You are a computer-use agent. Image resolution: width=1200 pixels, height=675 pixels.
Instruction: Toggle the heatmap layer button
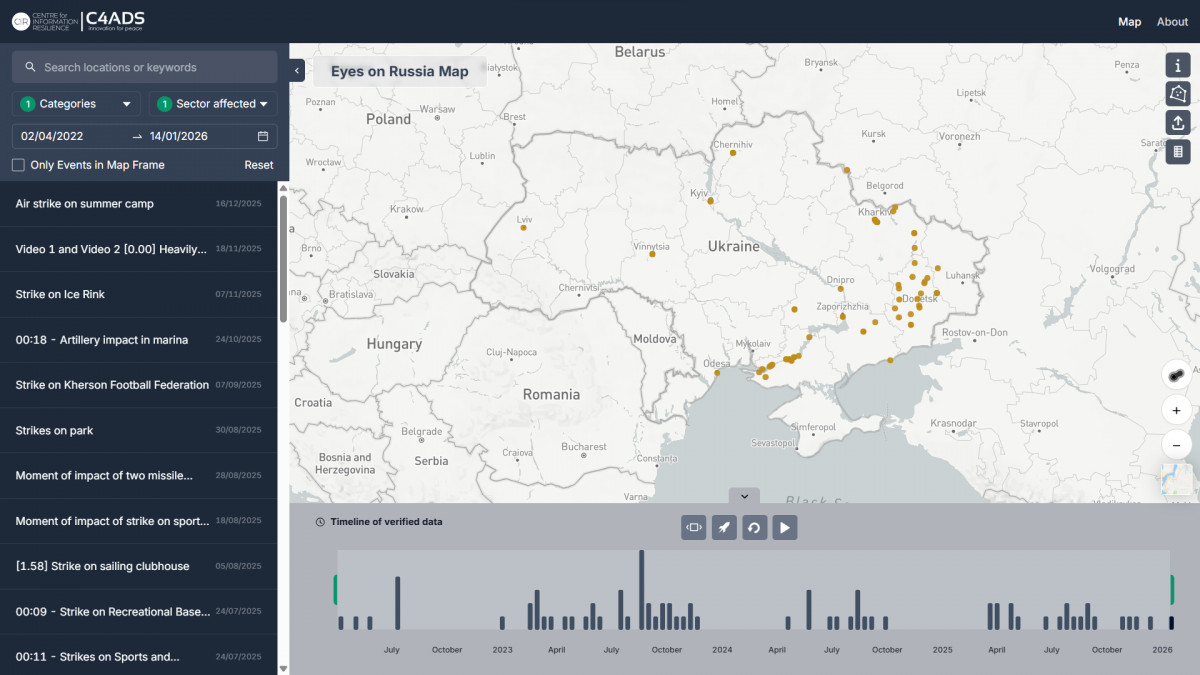[1176, 375]
